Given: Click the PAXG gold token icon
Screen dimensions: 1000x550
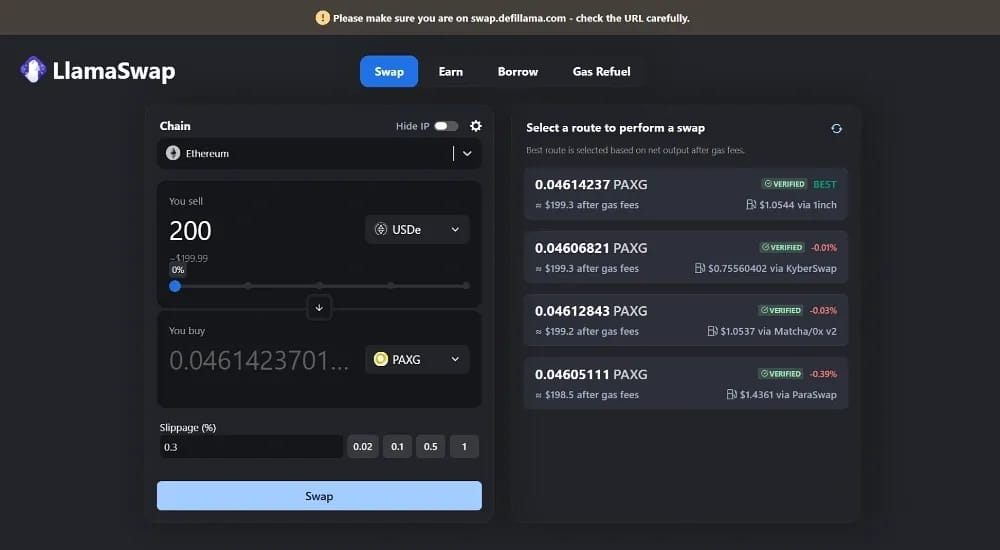Looking at the screenshot, I should 381,359.
